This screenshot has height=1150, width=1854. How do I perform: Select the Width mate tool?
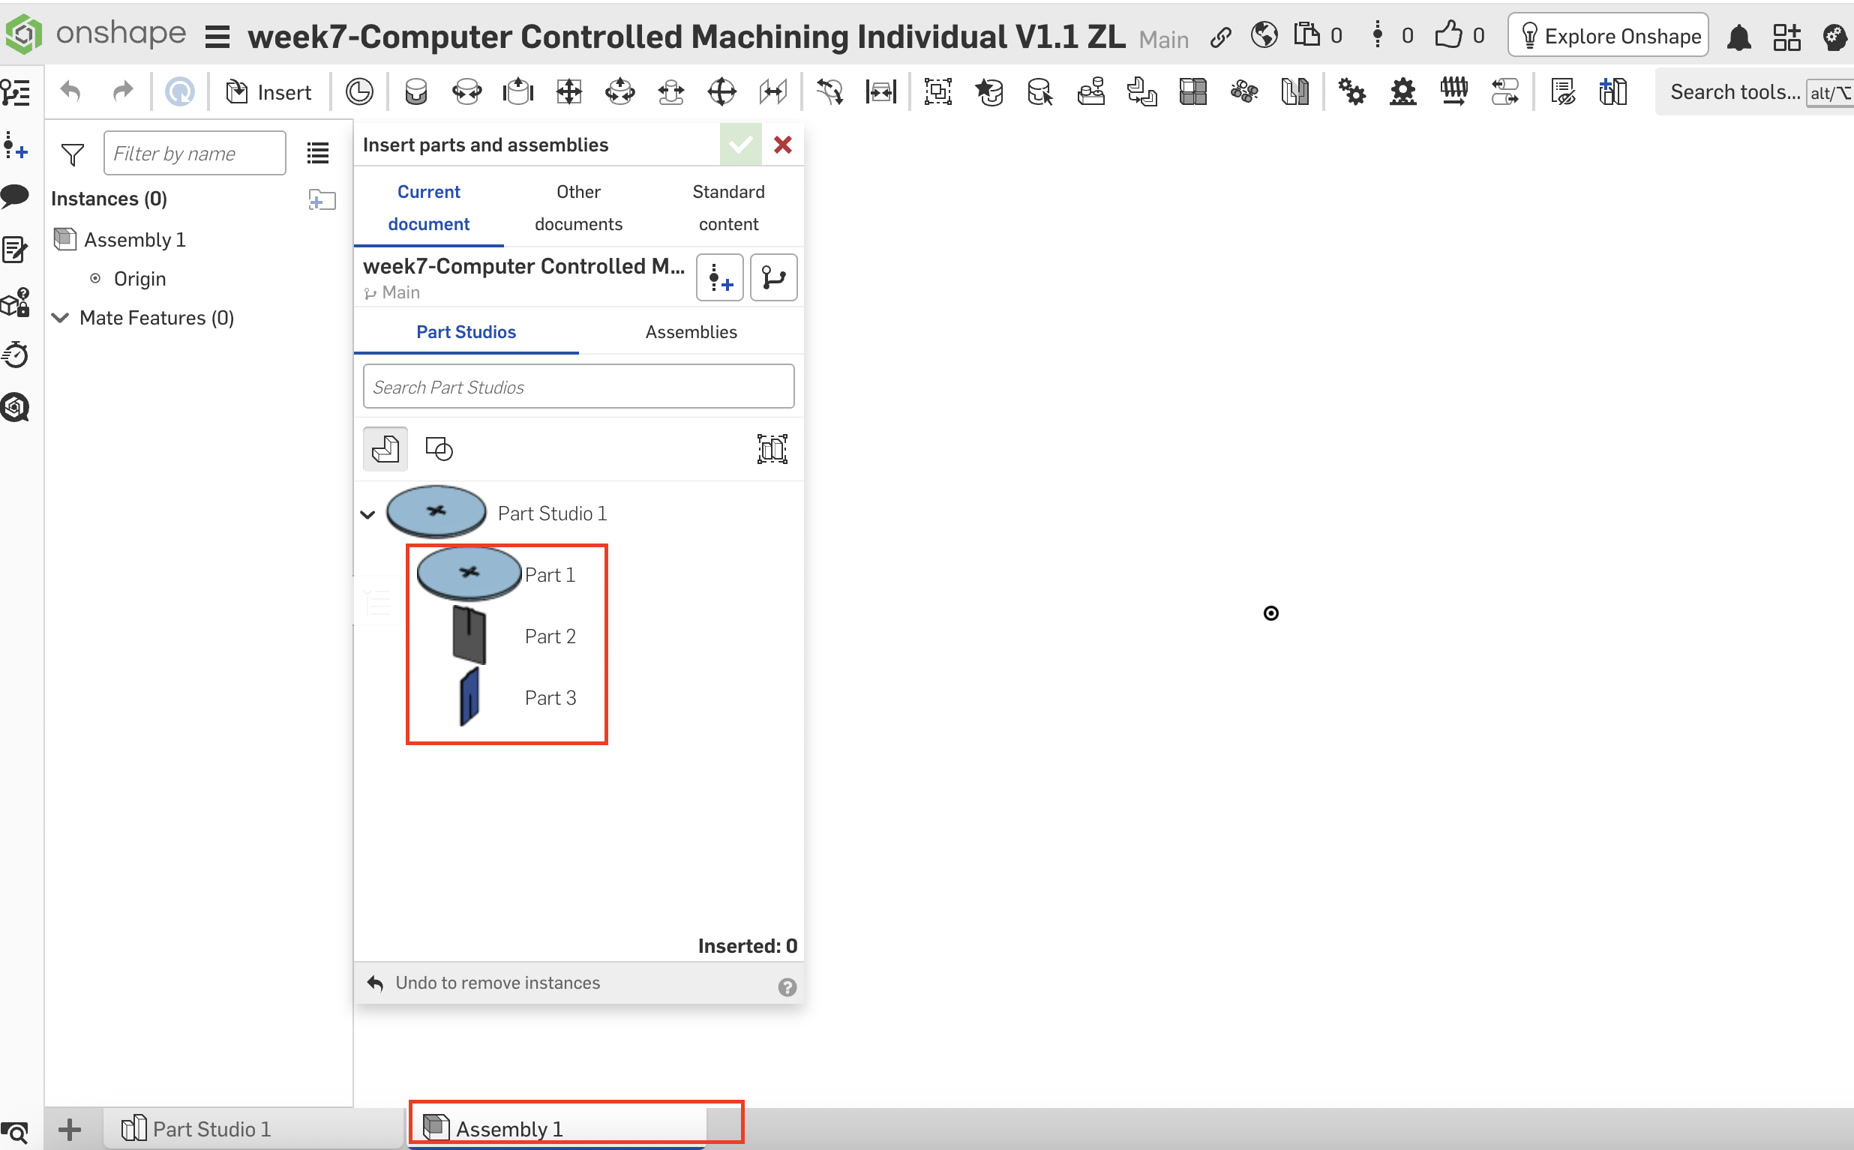(881, 92)
